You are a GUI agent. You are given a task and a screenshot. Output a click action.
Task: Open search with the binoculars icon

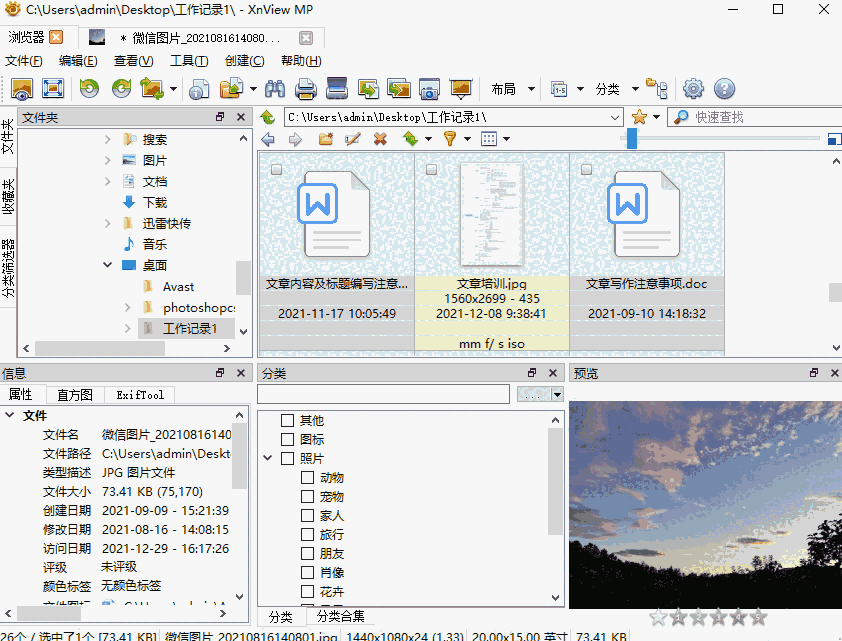[x=276, y=88]
